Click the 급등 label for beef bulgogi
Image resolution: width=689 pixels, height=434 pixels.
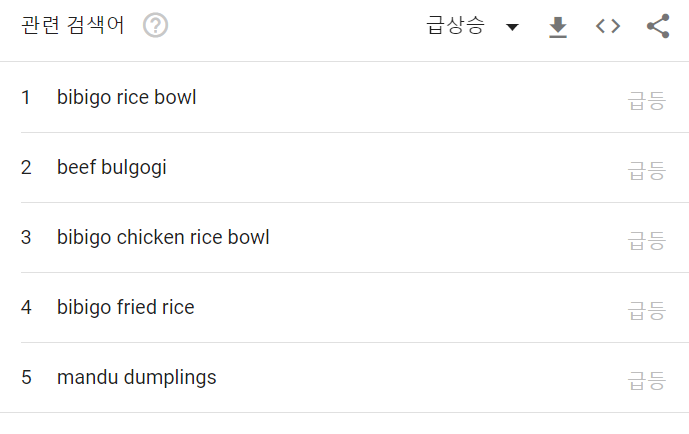(647, 171)
